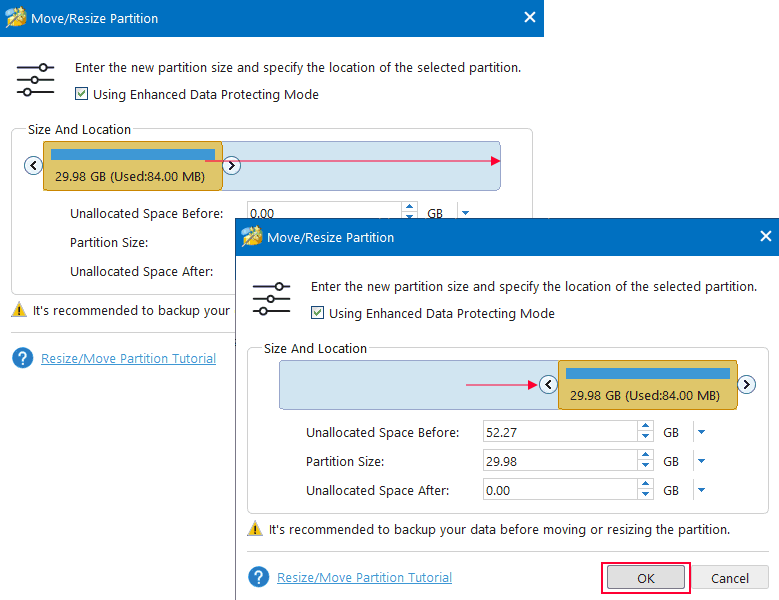Click the app wizard icon in back title bar
This screenshot has width=779, height=600.
(16, 17)
